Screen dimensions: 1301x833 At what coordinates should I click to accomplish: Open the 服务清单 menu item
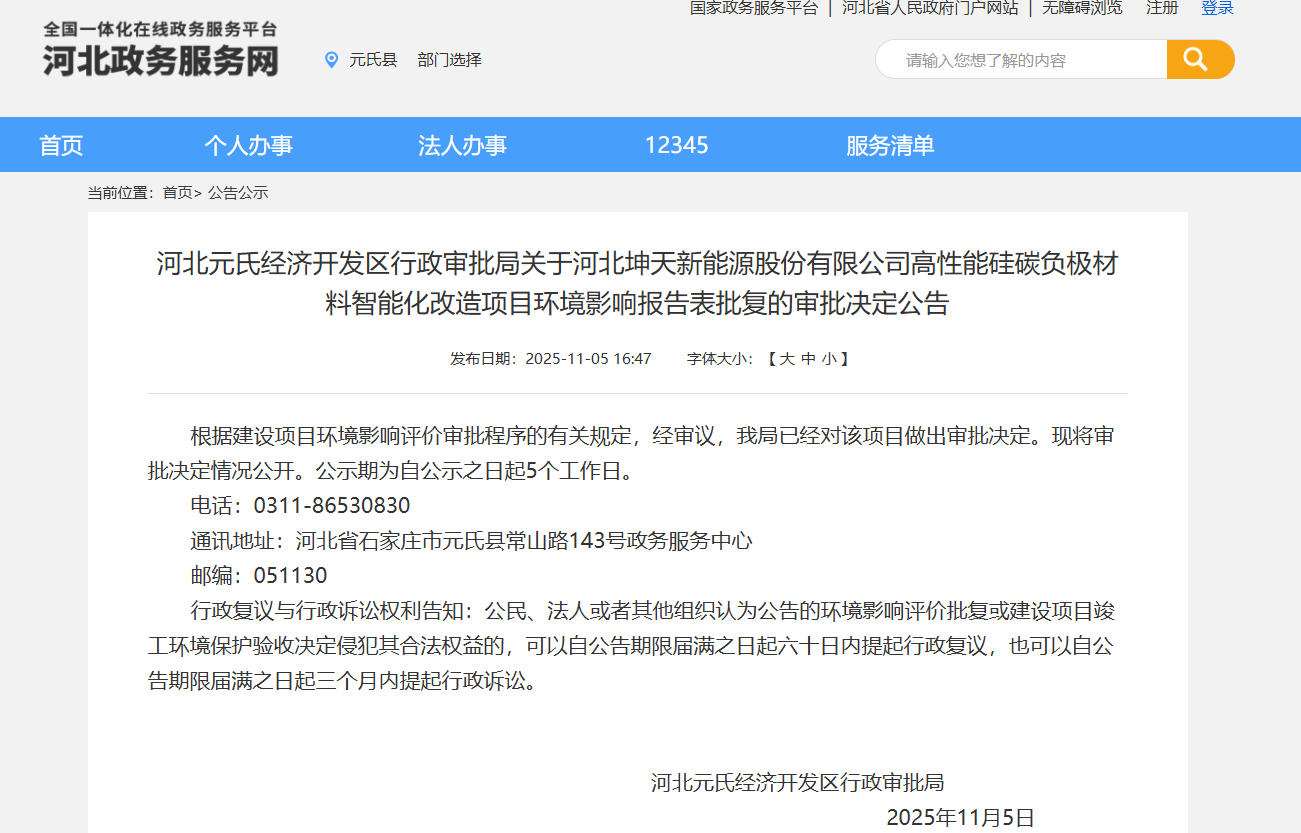890,145
